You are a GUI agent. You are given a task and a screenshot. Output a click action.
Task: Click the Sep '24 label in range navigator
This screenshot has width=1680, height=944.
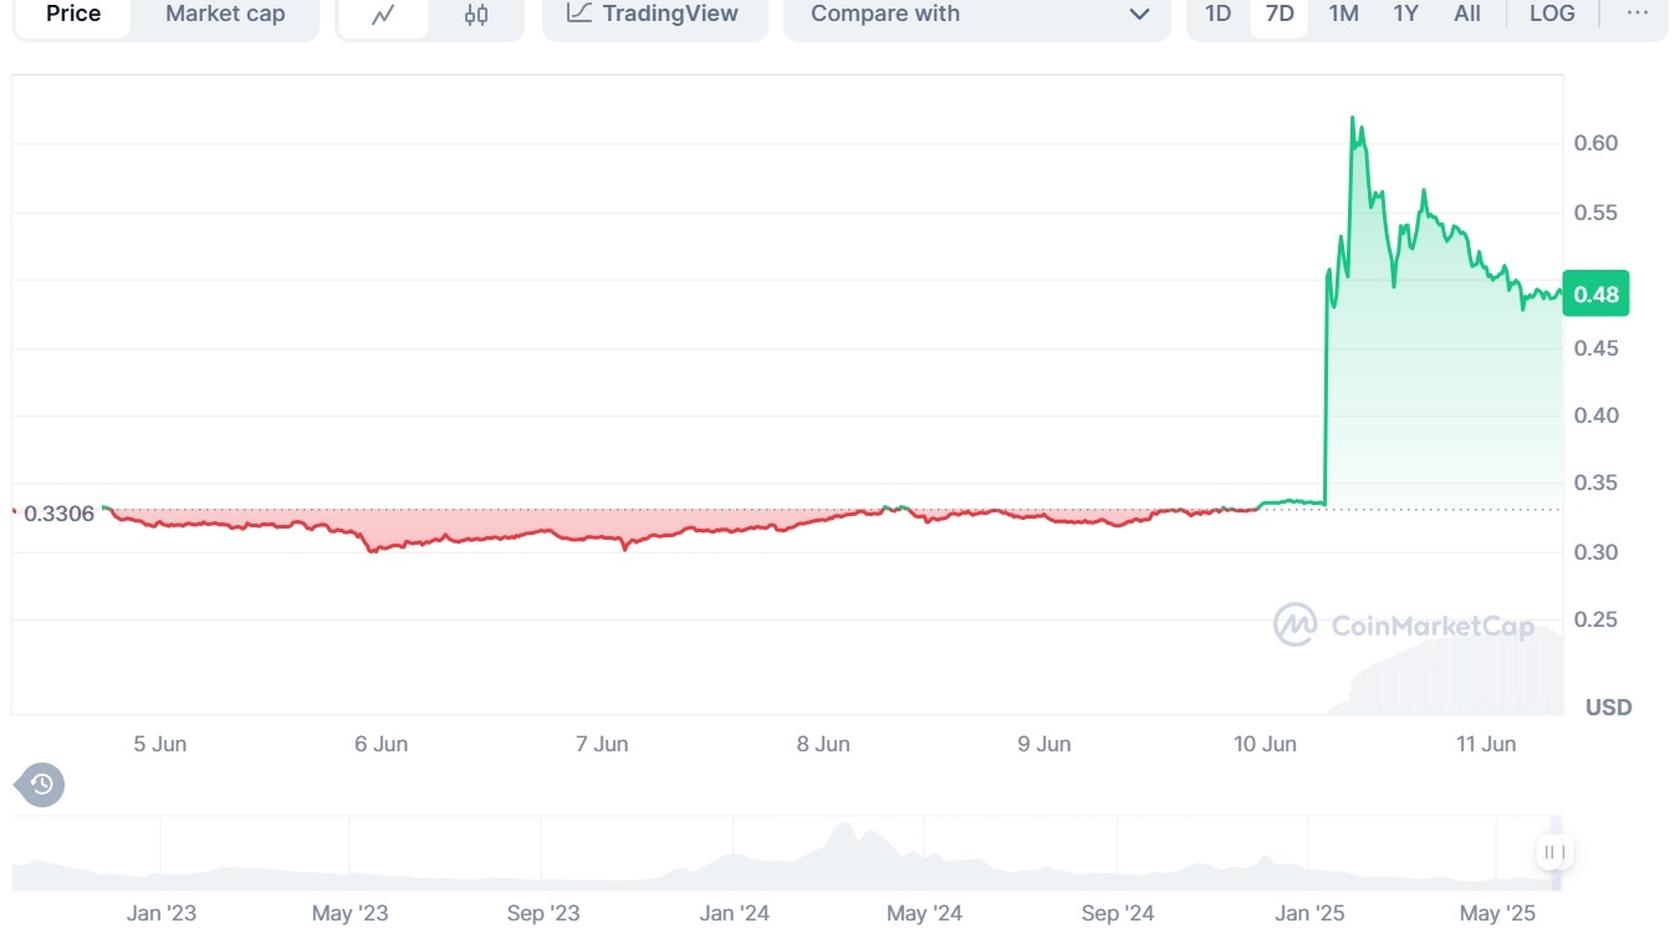tap(1118, 913)
